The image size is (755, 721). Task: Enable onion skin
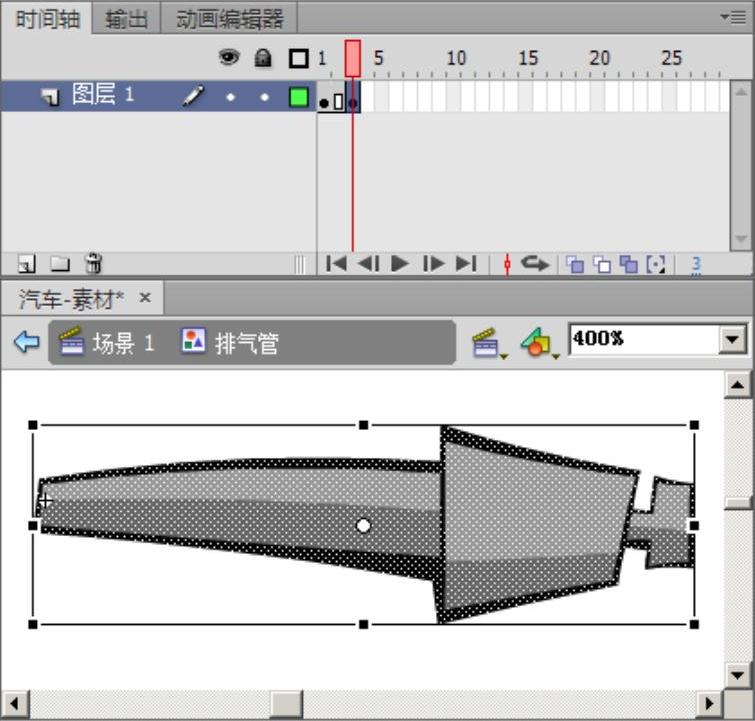point(575,264)
